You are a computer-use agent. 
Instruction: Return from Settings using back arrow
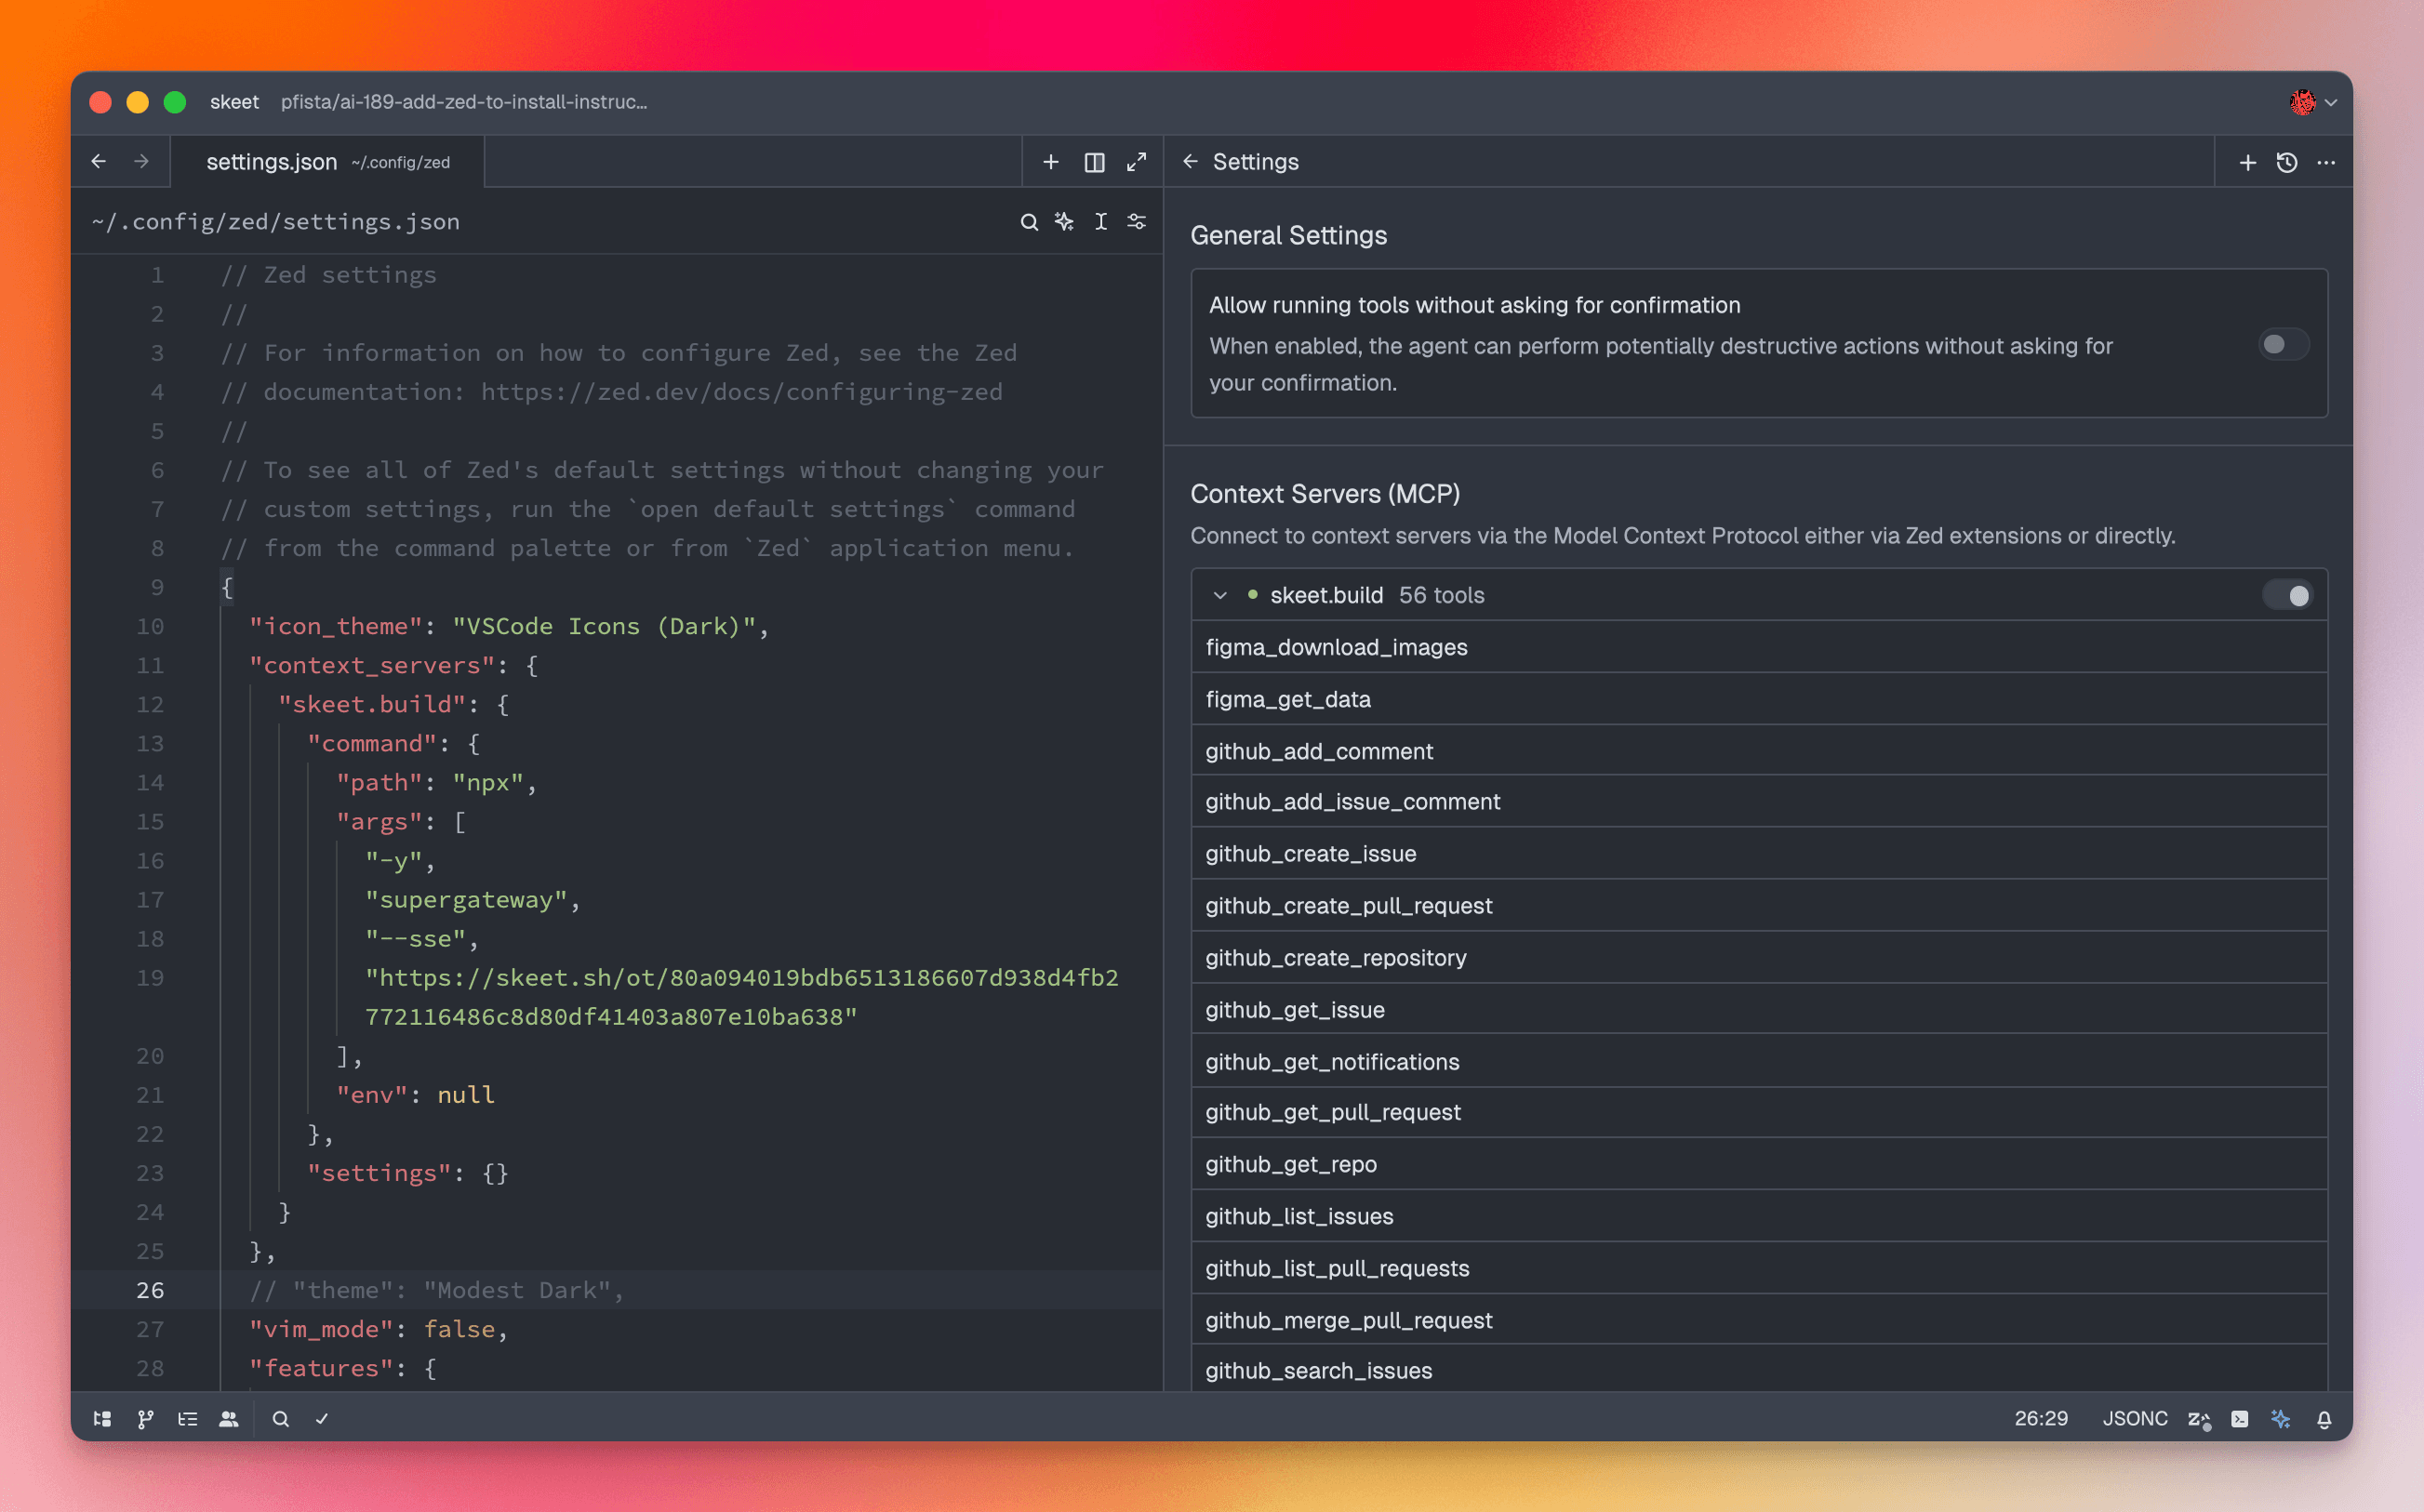click(x=1190, y=162)
